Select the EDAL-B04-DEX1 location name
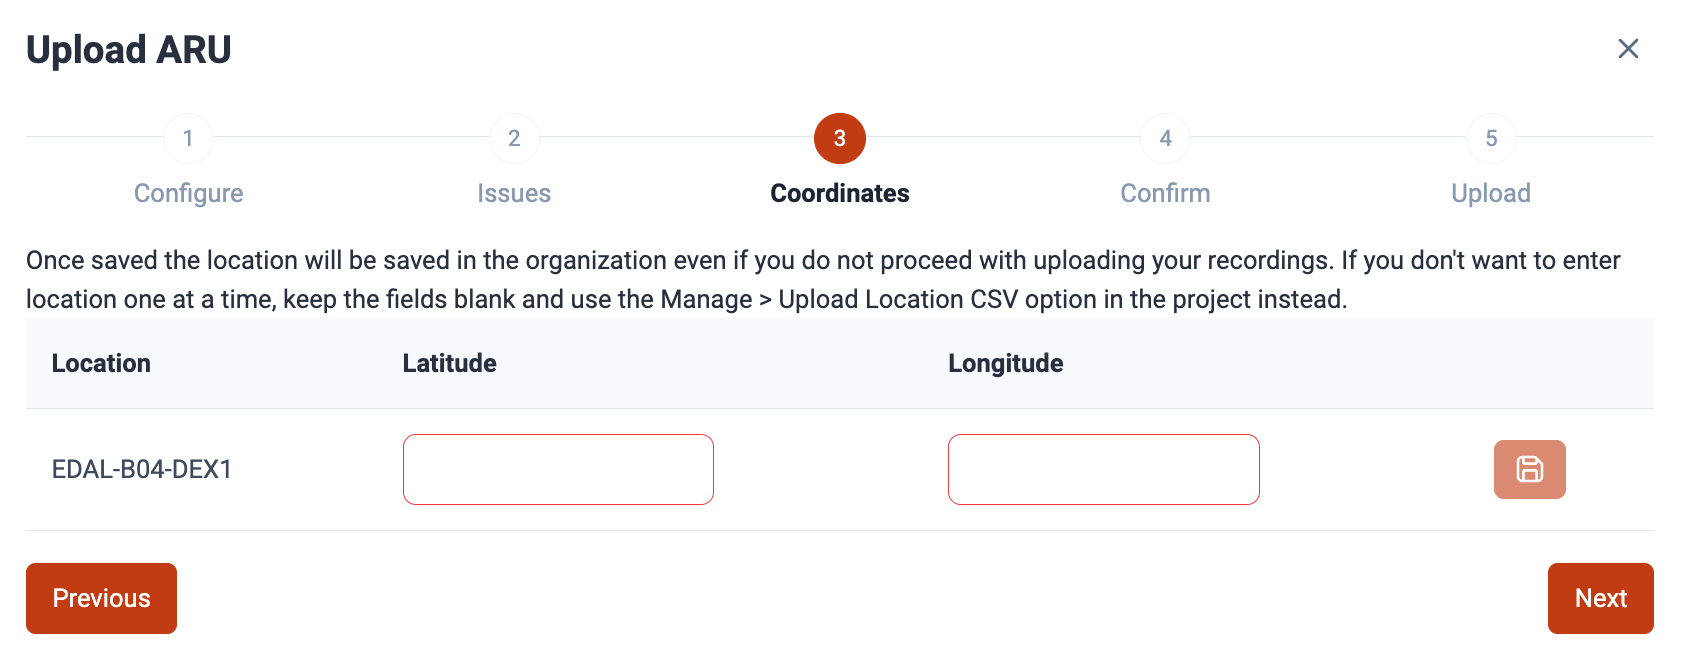 point(142,469)
